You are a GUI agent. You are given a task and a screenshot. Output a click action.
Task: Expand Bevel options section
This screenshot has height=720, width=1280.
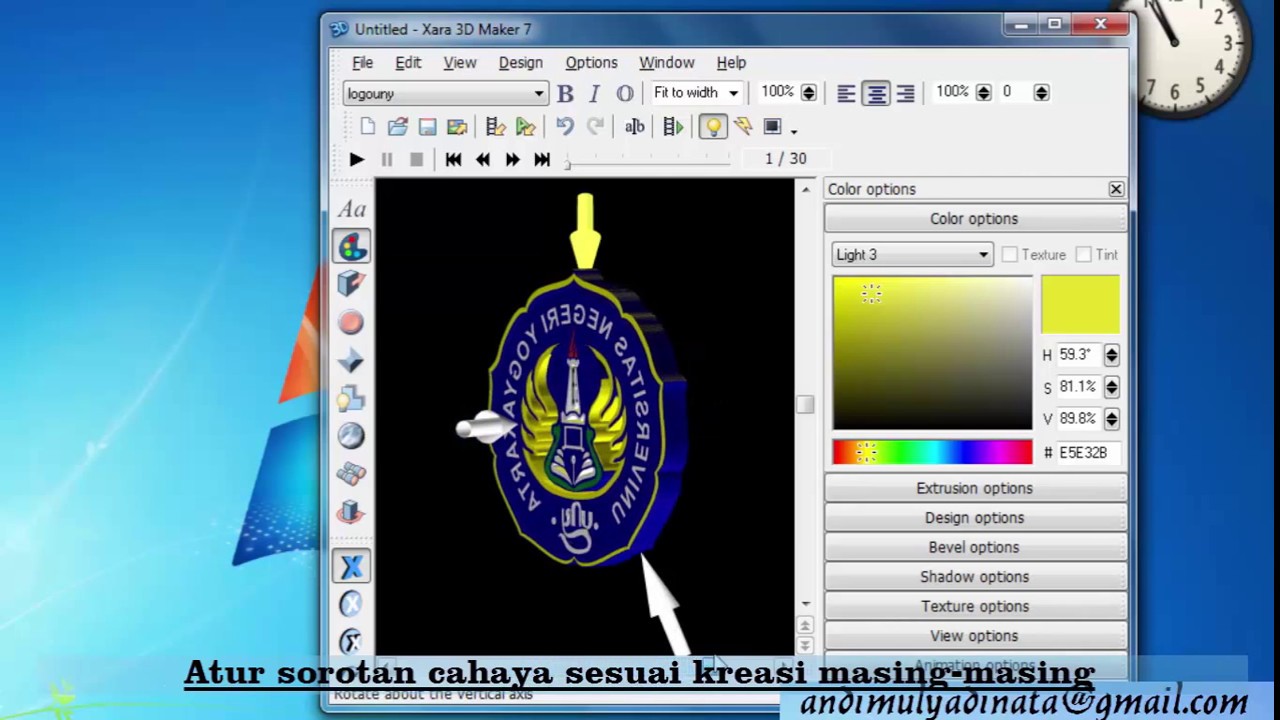pyautogui.click(x=975, y=547)
